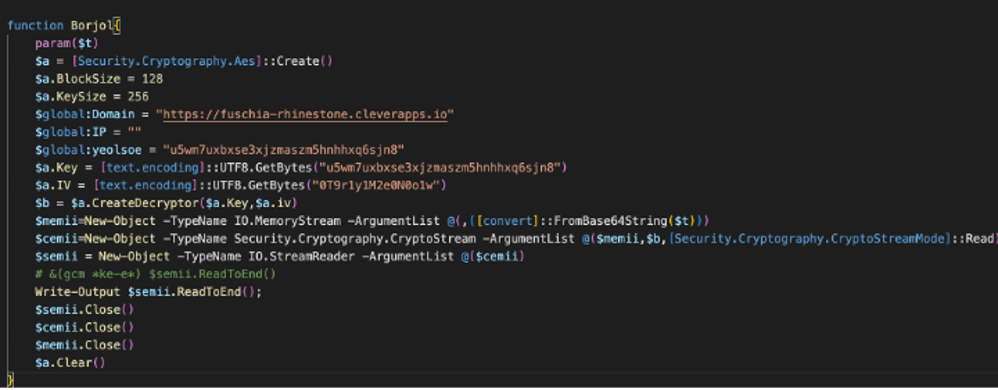This screenshot has height=390, width=998.
Task: Click the $global:yeolsoe key string
Action: click(x=284, y=150)
